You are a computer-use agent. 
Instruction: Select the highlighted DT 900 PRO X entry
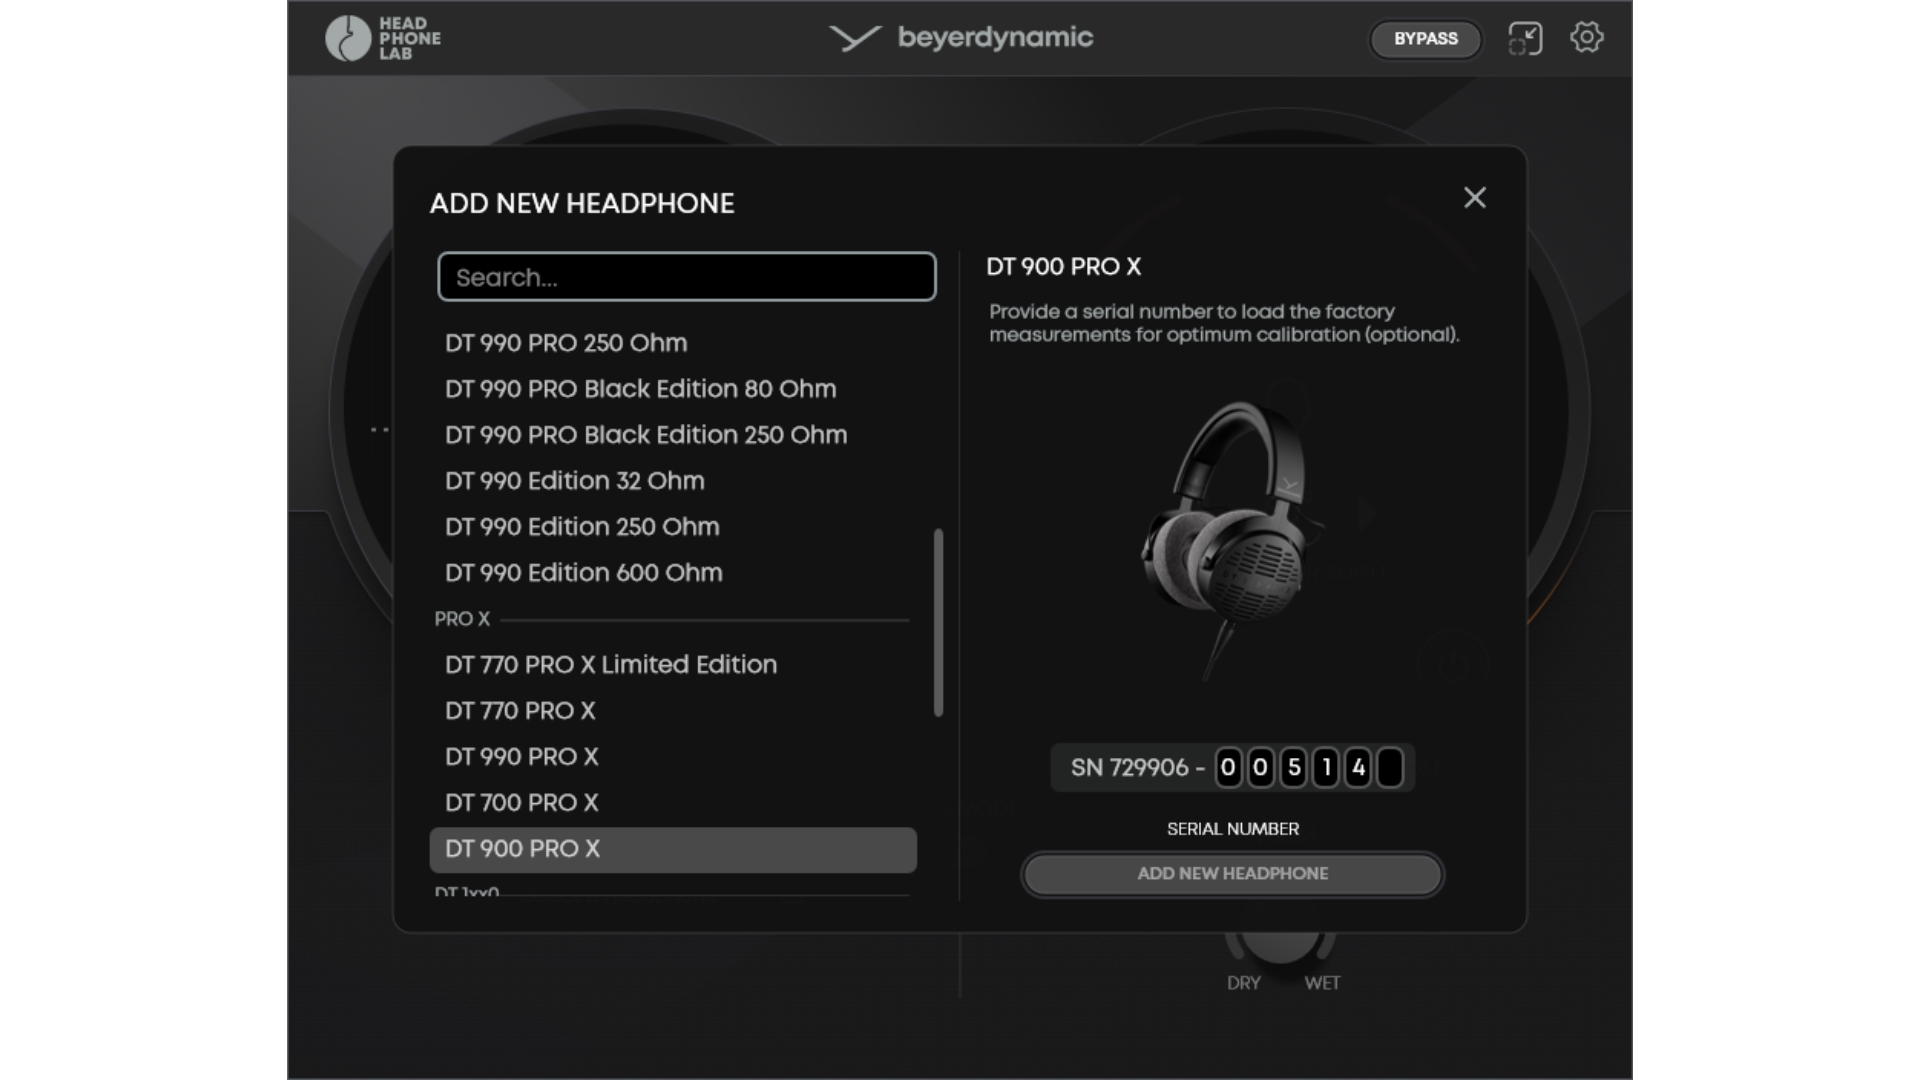pos(673,849)
